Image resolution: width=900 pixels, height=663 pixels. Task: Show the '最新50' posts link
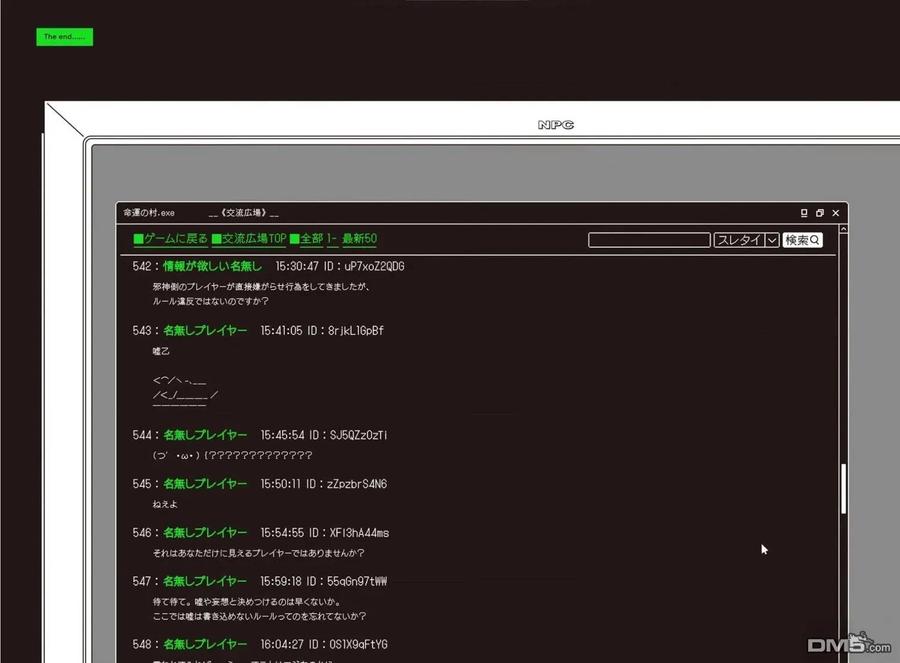point(360,239)
